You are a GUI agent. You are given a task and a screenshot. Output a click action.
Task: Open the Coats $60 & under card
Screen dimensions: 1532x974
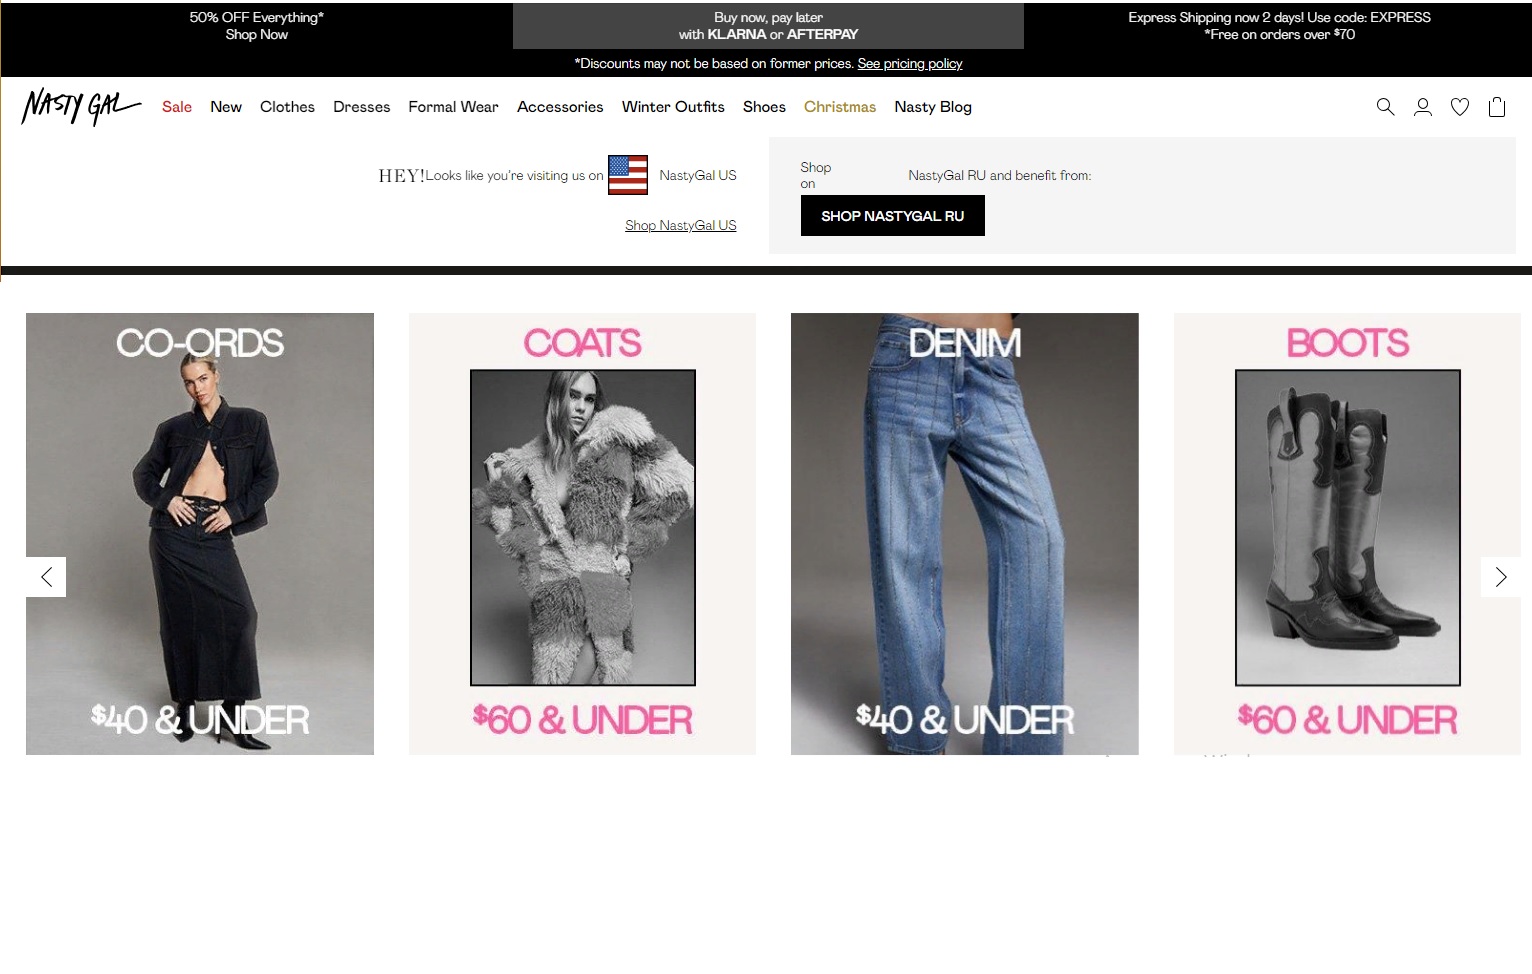(582, 534)
